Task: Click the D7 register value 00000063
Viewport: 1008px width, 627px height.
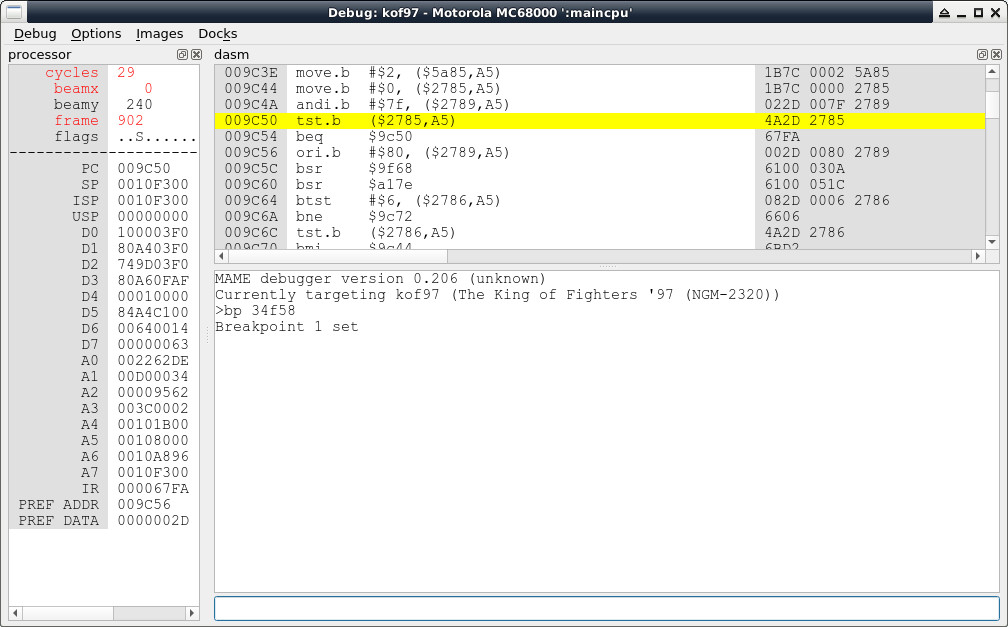Action: click(153, 345)
